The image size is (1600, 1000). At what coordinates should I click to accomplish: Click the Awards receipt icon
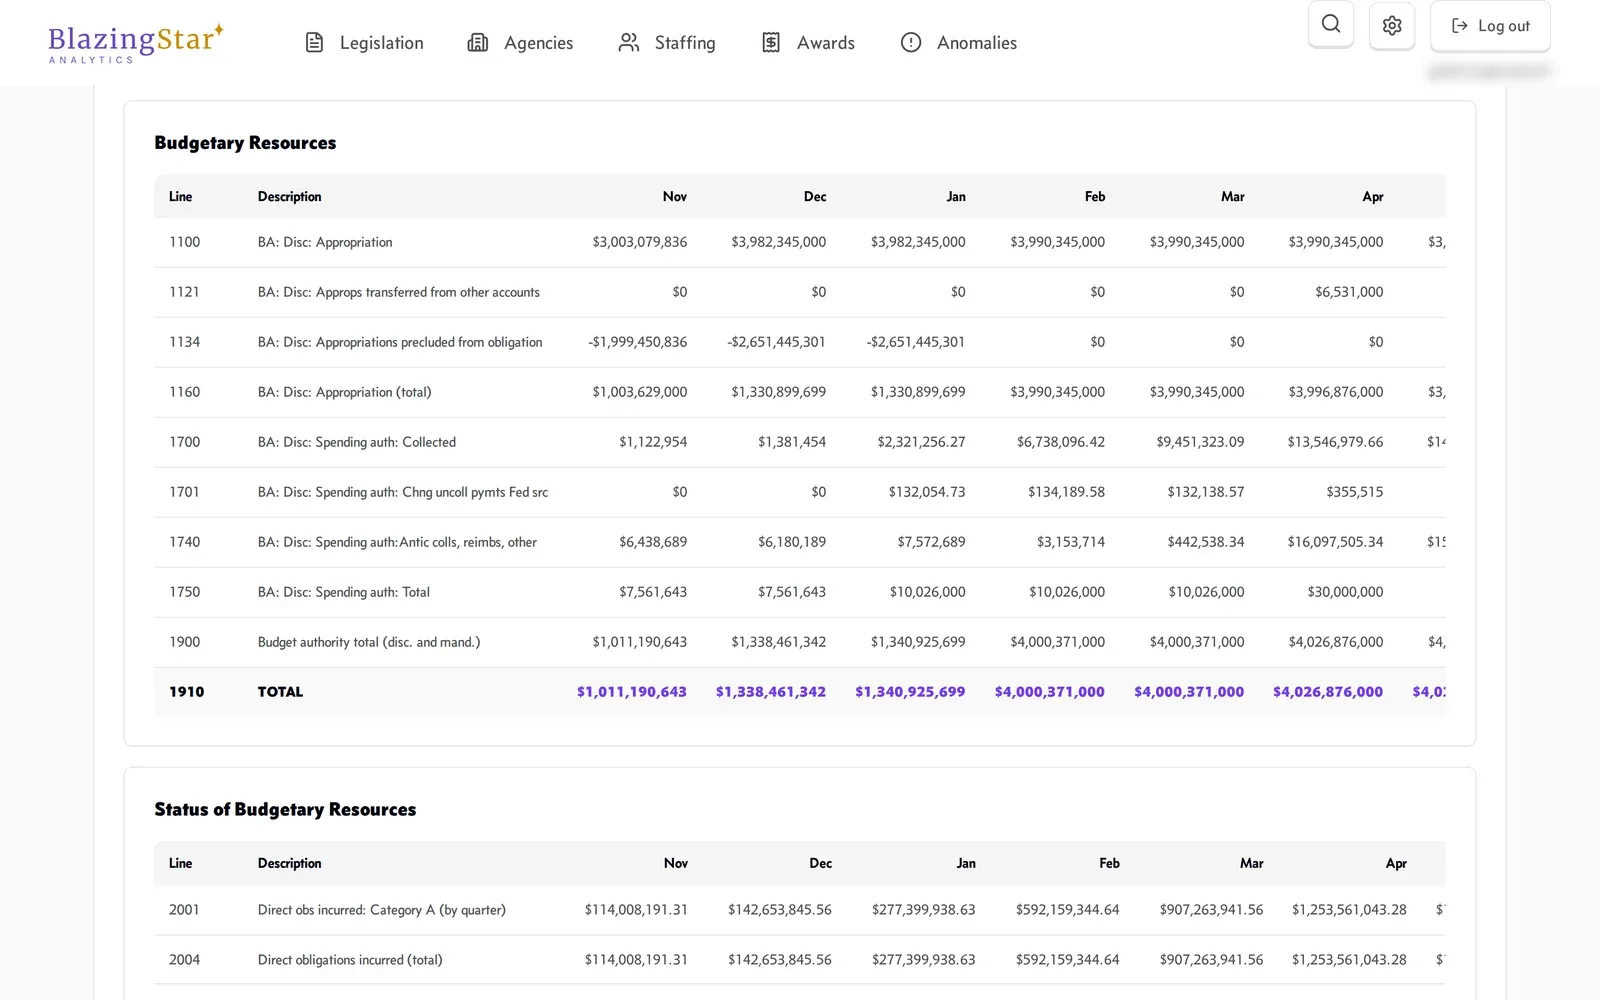tap(771, 42)
